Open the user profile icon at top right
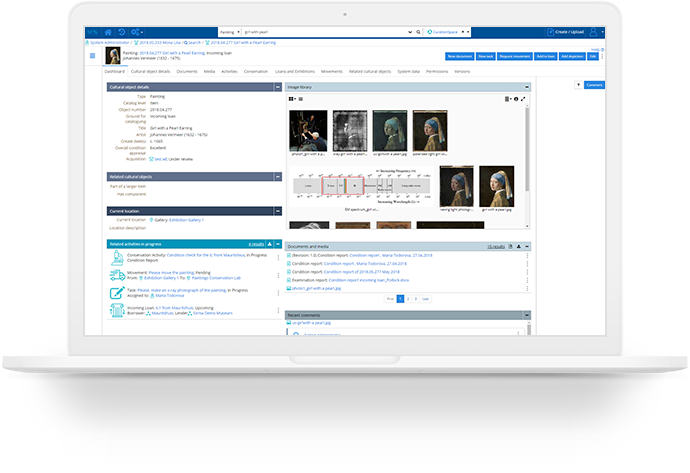 coord(593,32)
